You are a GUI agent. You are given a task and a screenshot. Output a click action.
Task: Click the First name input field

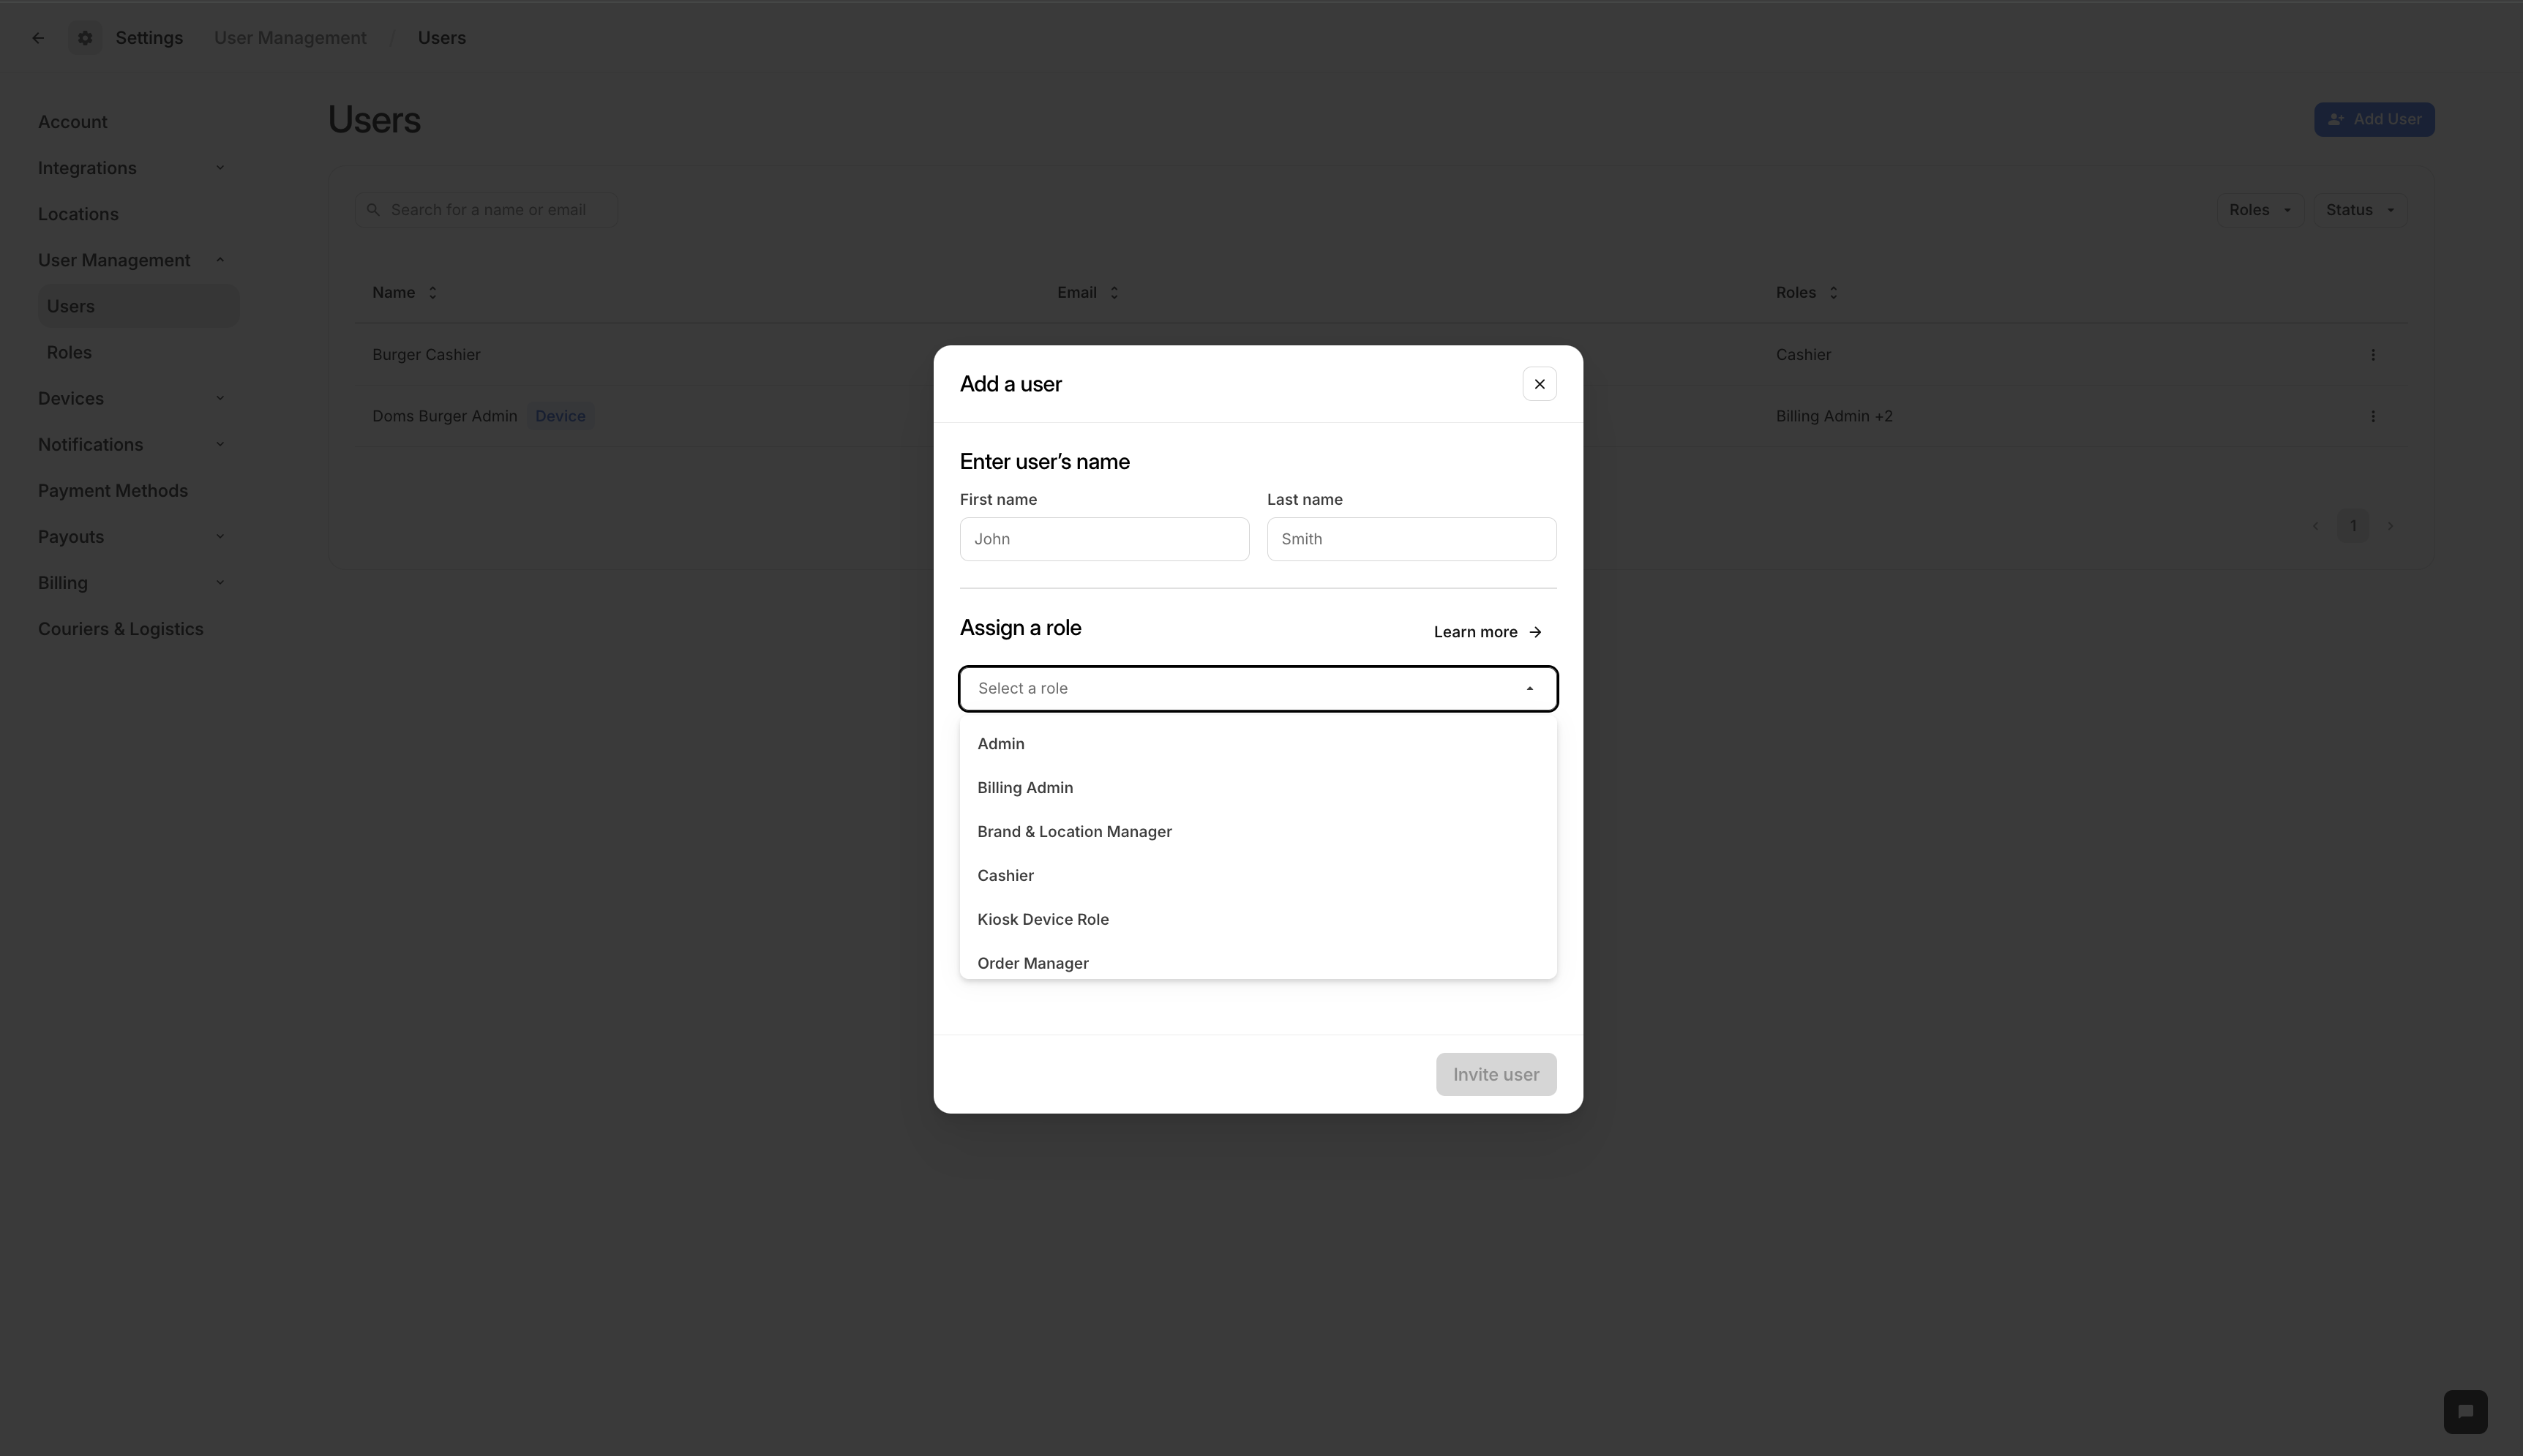(x=1104, y=539)
